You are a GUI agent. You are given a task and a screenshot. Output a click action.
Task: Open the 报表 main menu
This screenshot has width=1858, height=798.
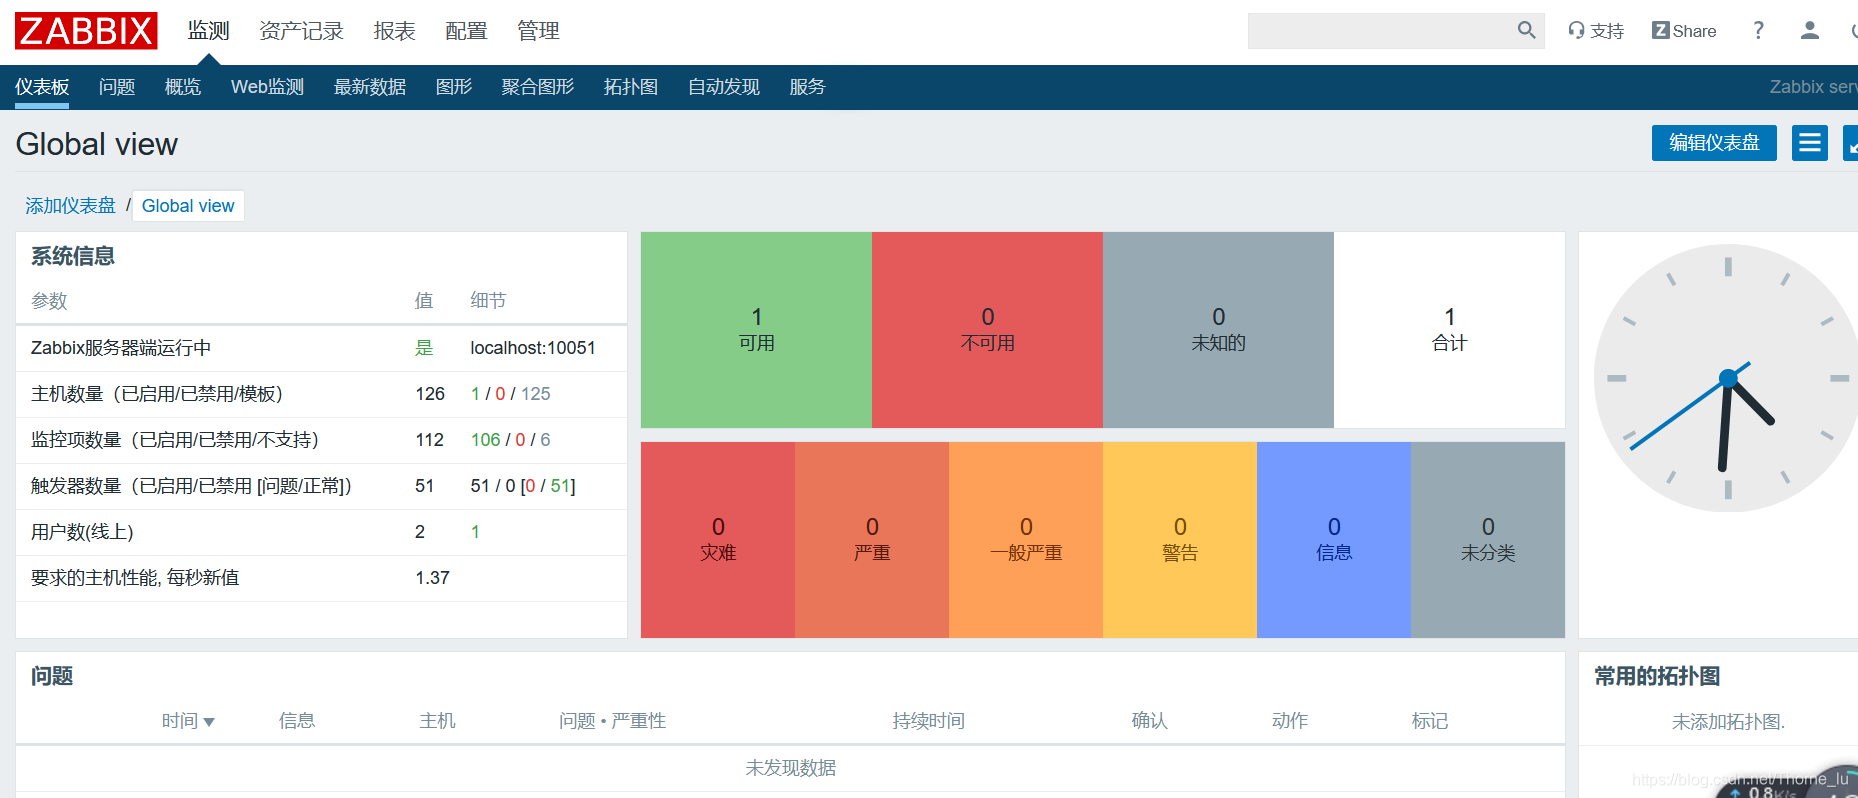coord(394,31)
